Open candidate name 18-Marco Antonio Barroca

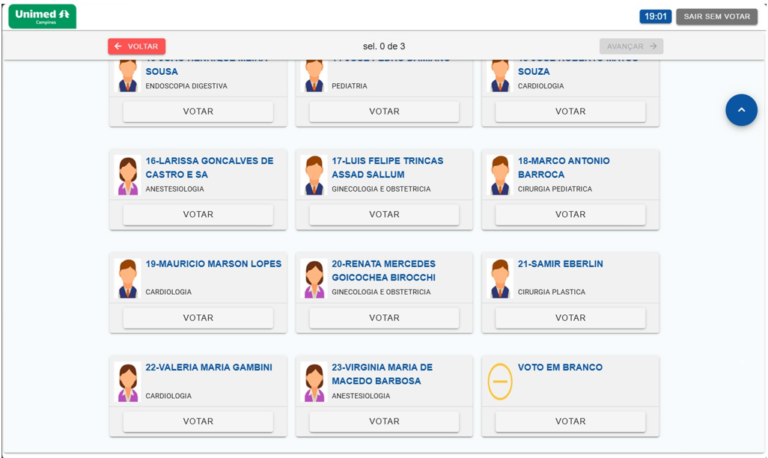[x=563, y=167]
